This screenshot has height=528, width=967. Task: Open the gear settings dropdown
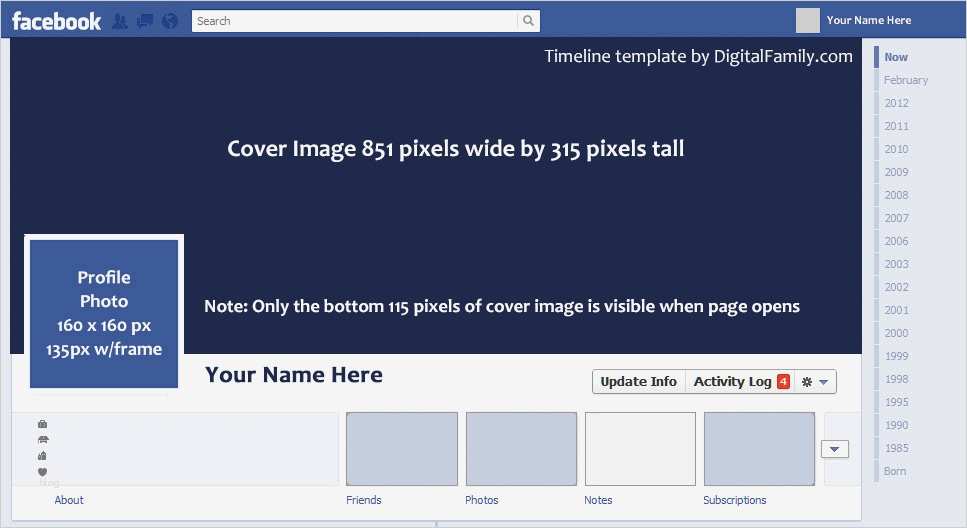815,382
